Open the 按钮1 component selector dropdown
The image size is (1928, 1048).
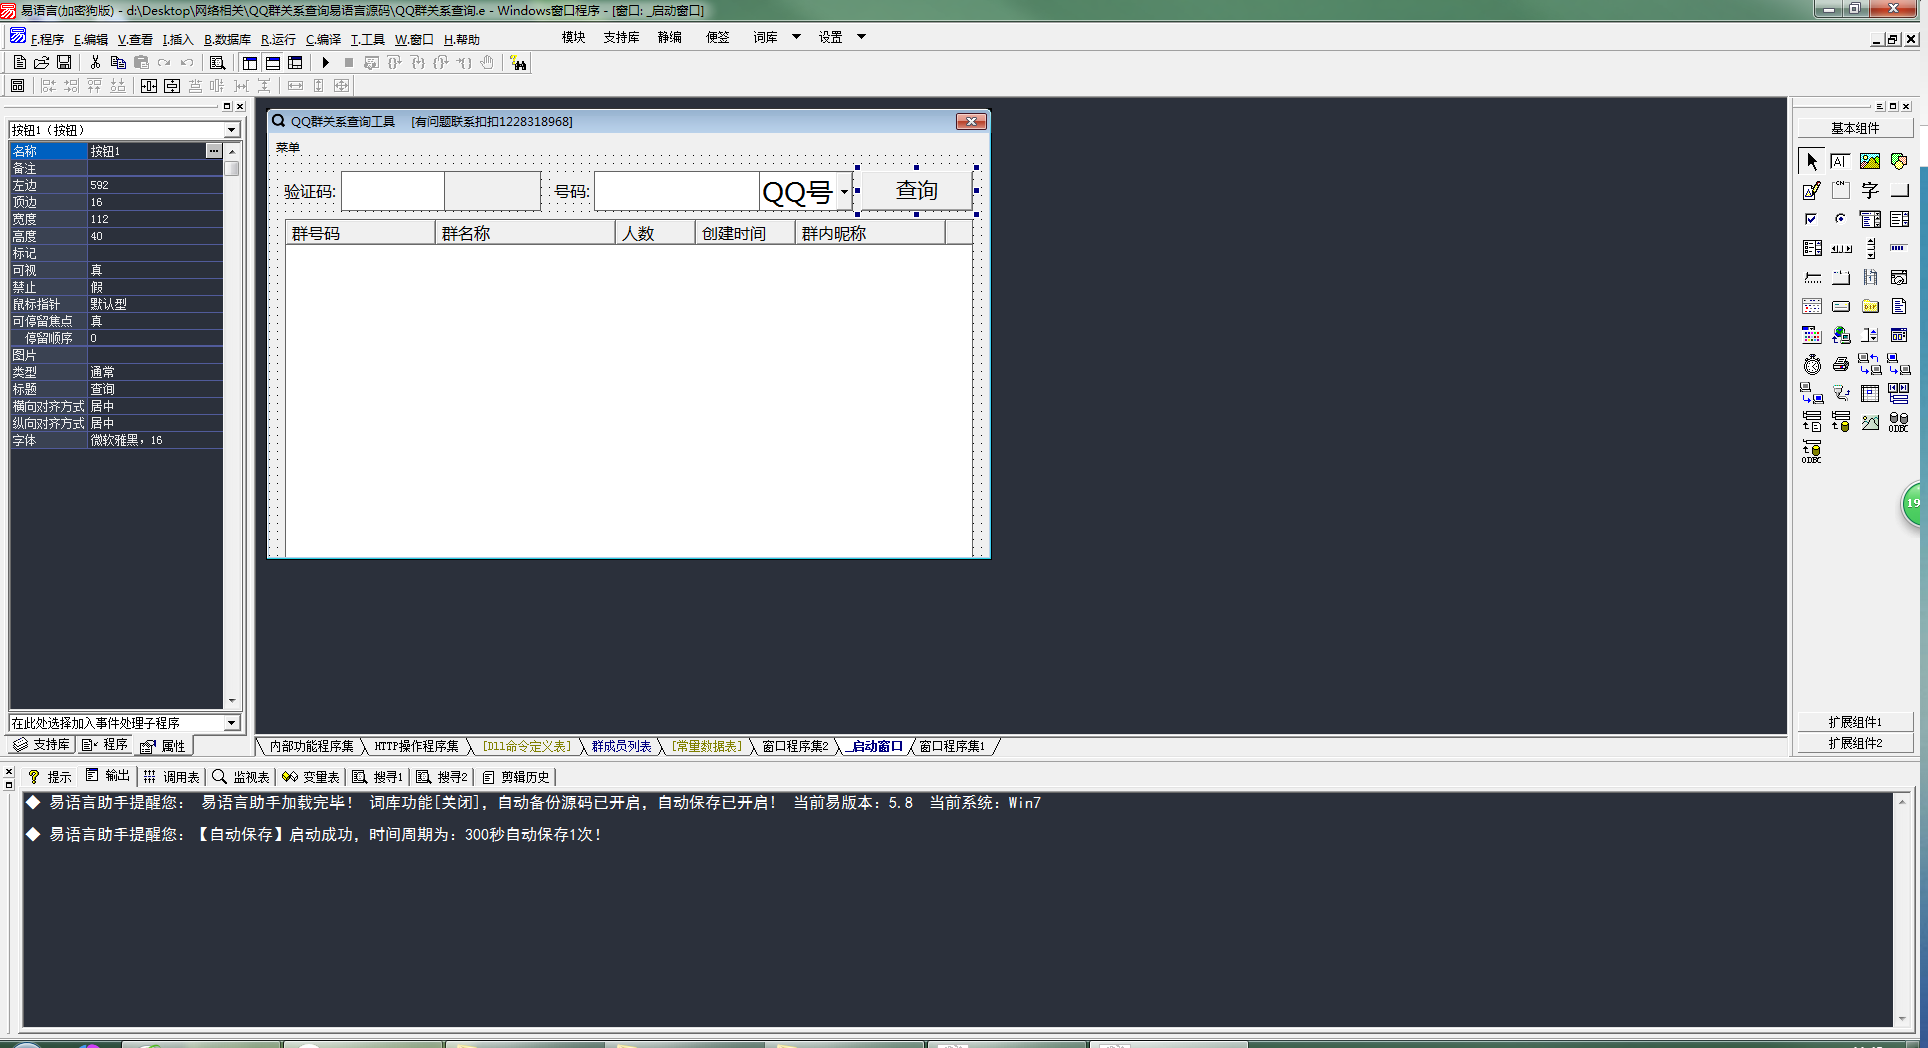pos(231,130)
